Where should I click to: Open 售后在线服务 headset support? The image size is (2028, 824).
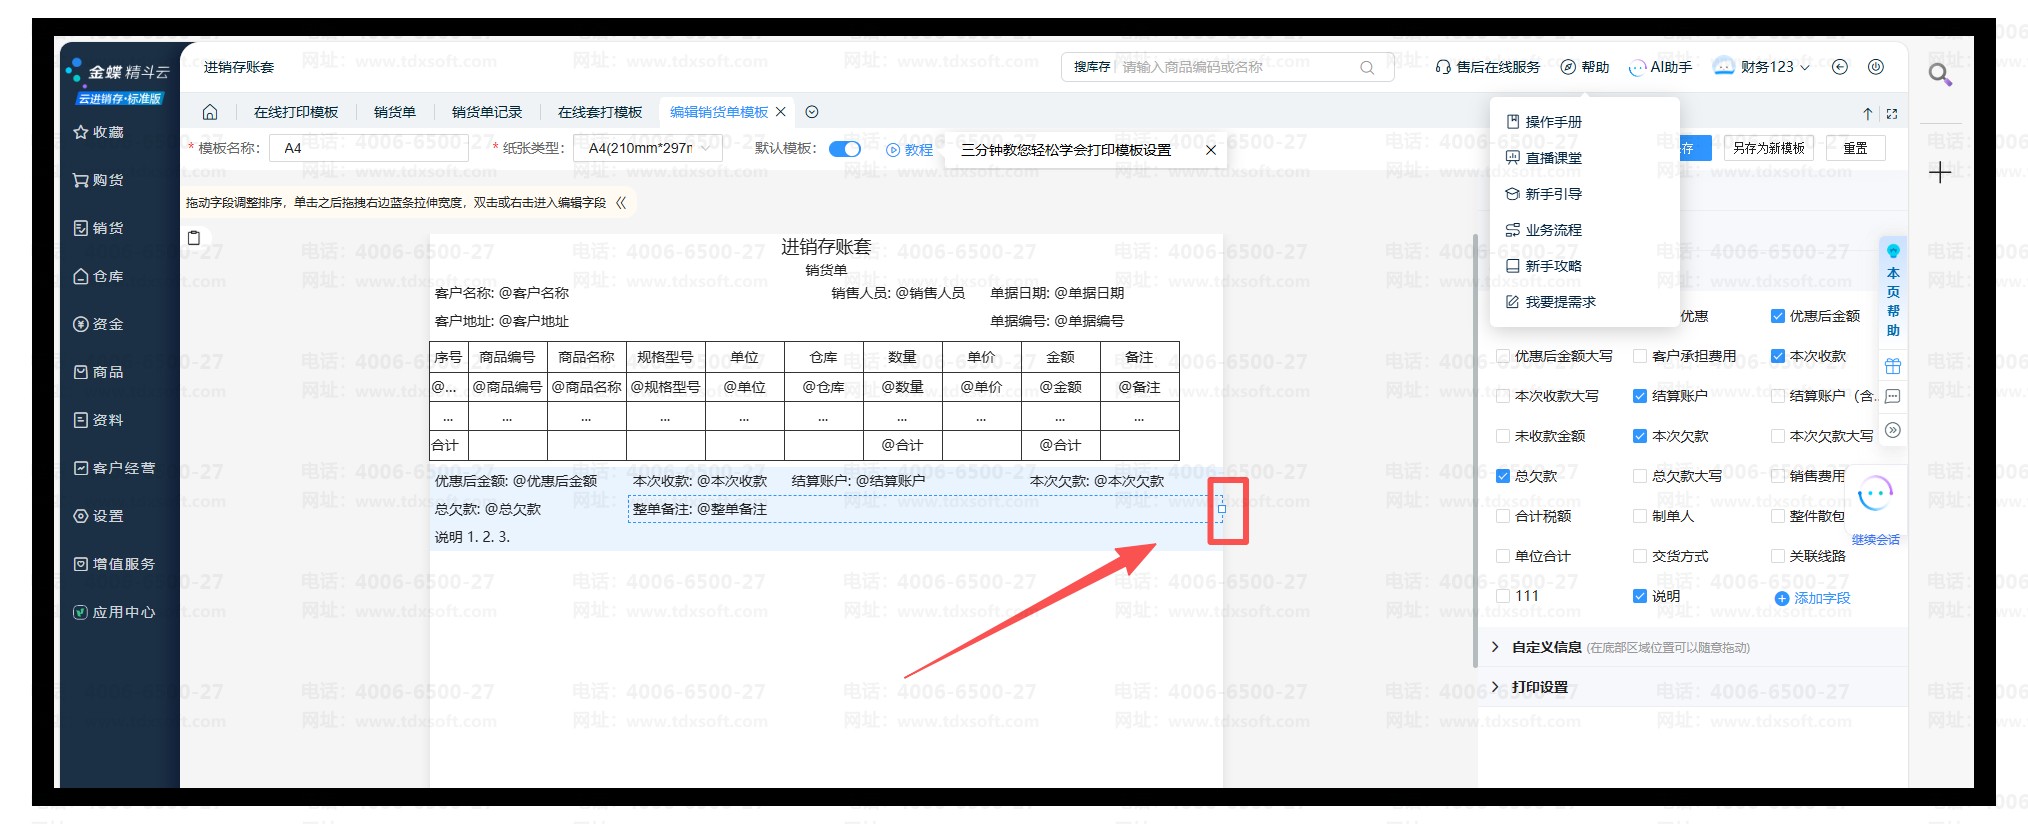(x=1487, y=67)
